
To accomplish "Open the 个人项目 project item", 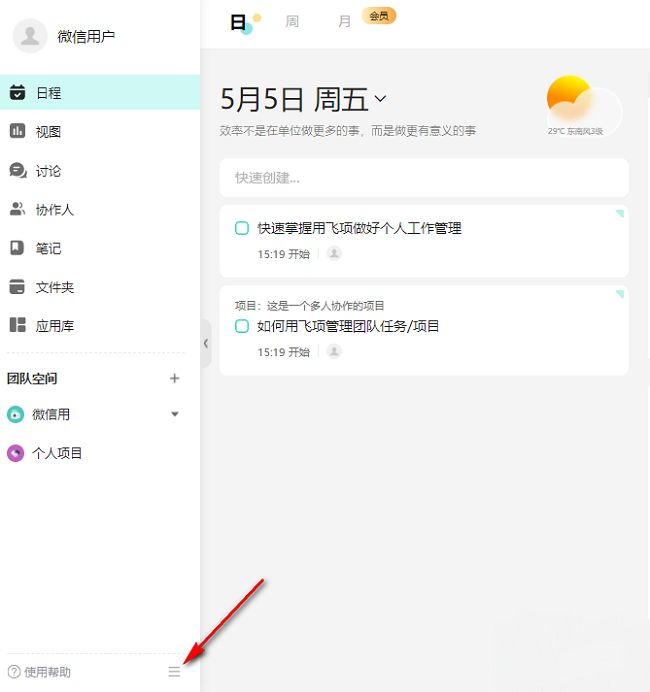I will (x=57, y=453).
